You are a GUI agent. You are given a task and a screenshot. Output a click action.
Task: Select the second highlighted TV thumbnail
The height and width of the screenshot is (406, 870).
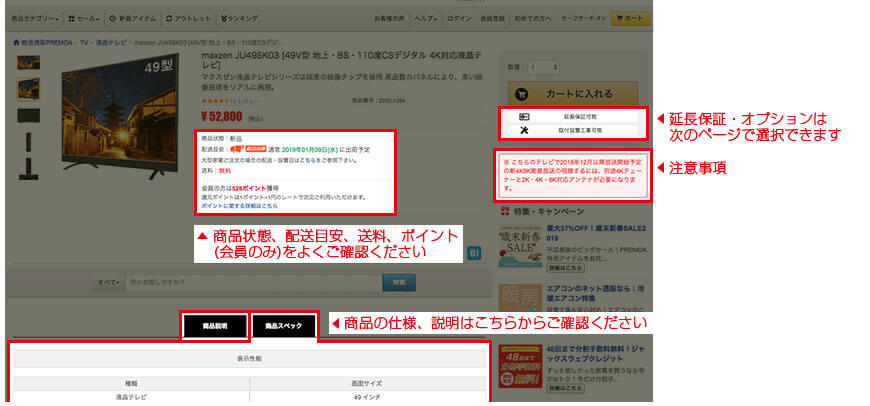coord(28,89)
